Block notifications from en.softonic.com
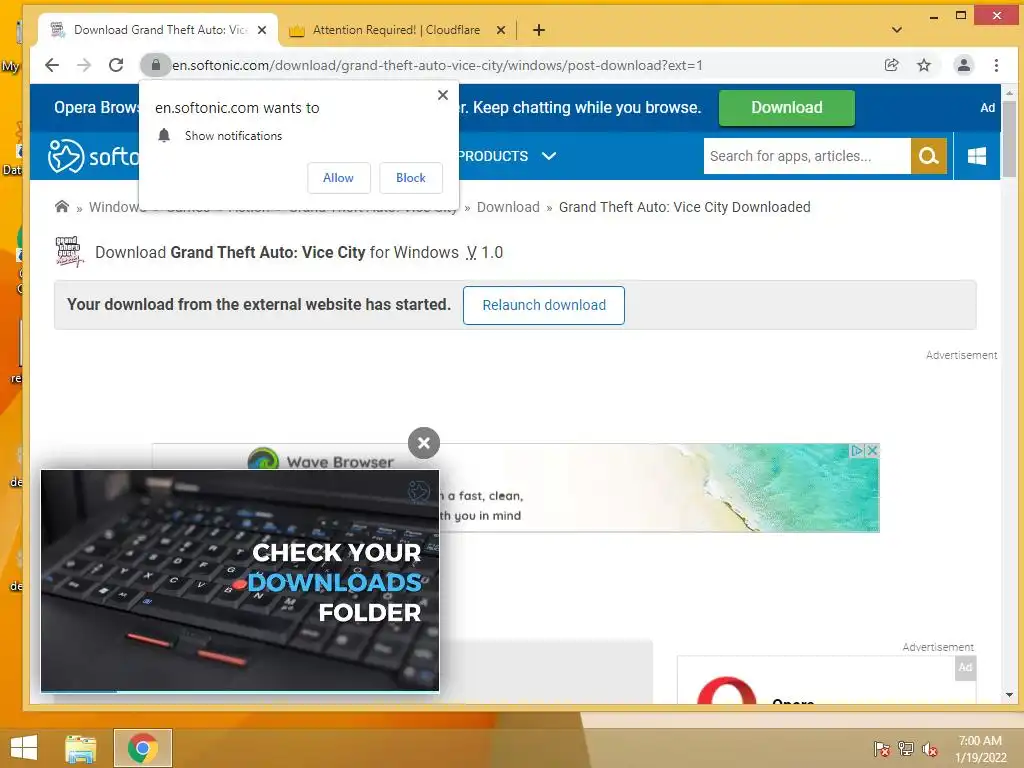 pos(411,178)
